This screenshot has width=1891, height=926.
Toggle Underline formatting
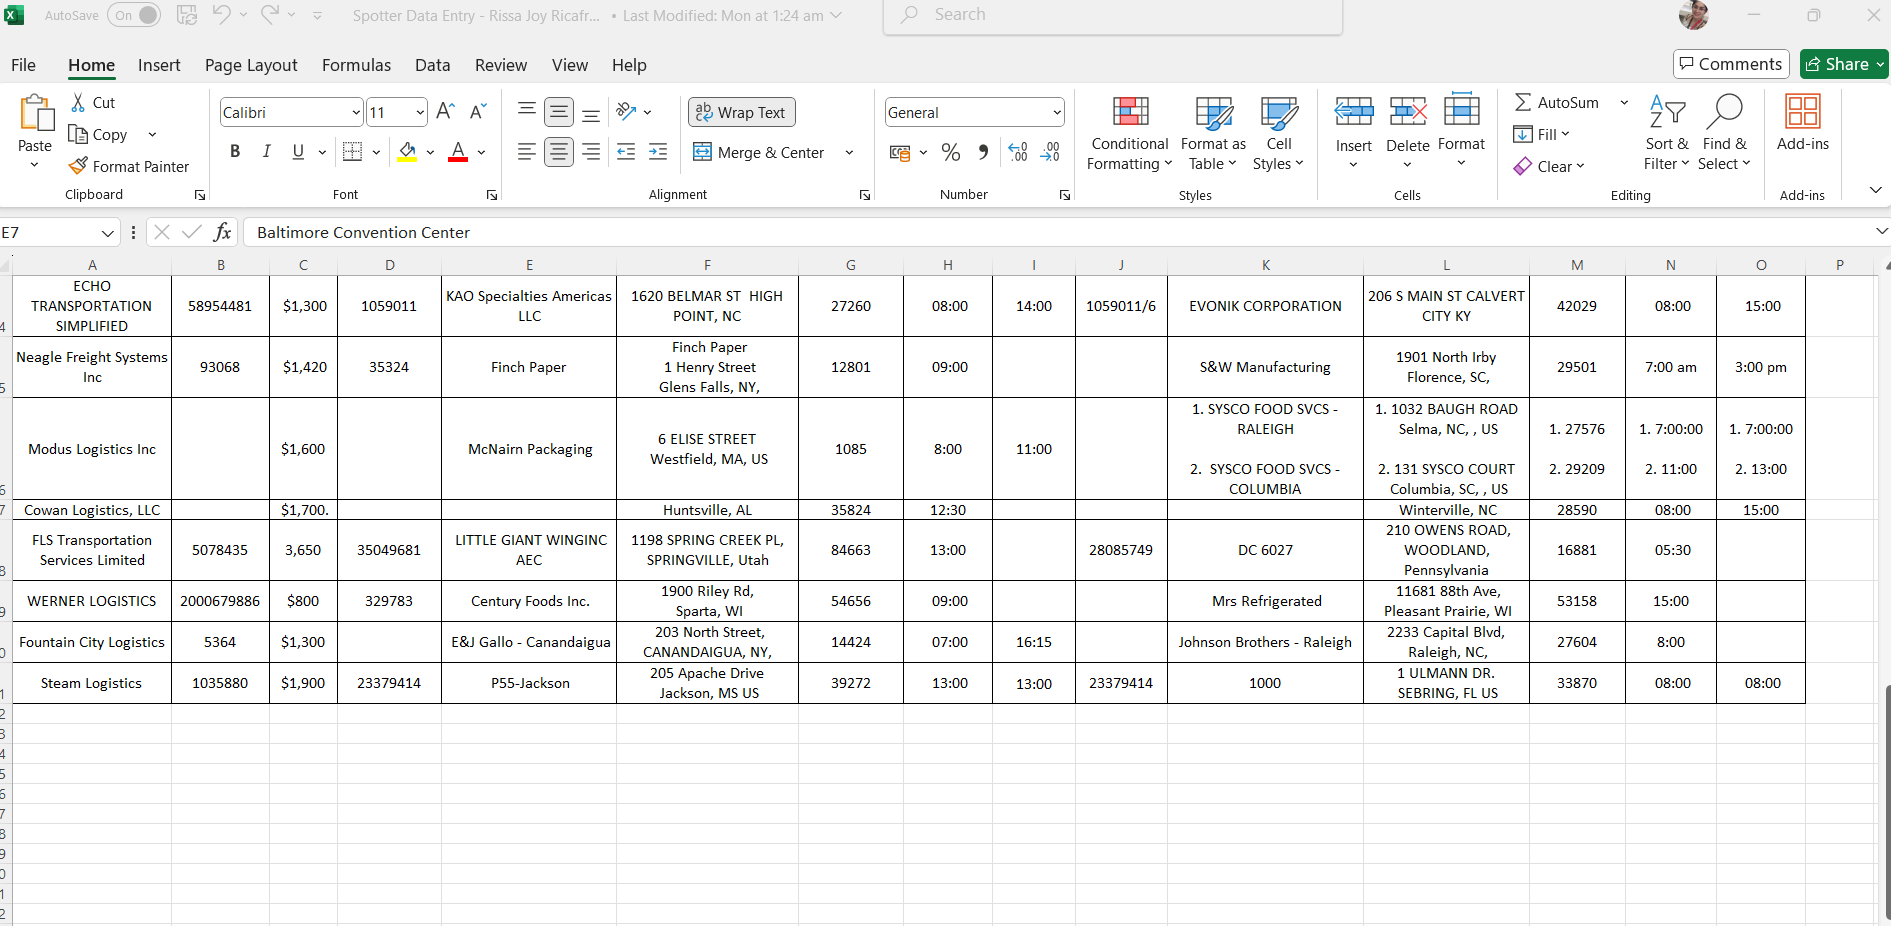298,151
